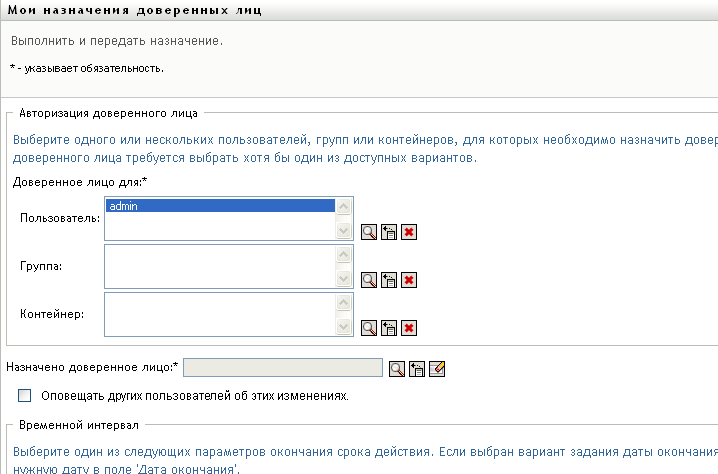The width and height of the screenshot is (718, 474).
Task: Click the search icon for Контейнер list
Action: (x=368, y=327)
